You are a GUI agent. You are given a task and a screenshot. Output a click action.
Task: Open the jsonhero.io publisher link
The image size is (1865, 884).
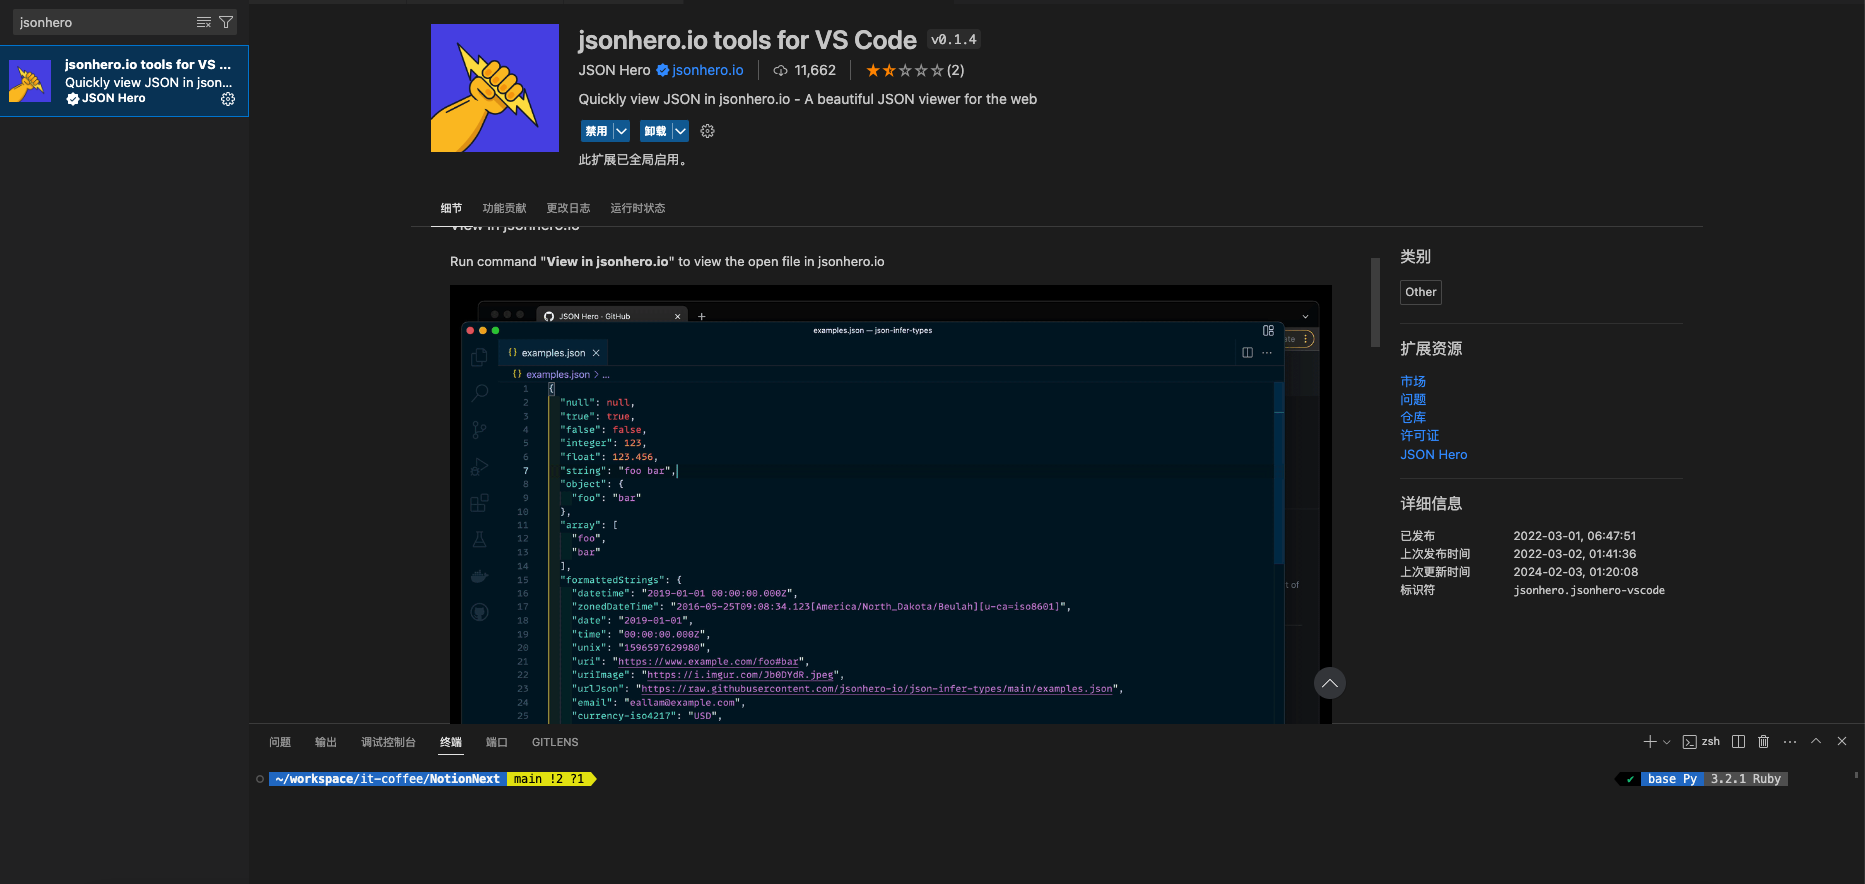pos(708,70)
